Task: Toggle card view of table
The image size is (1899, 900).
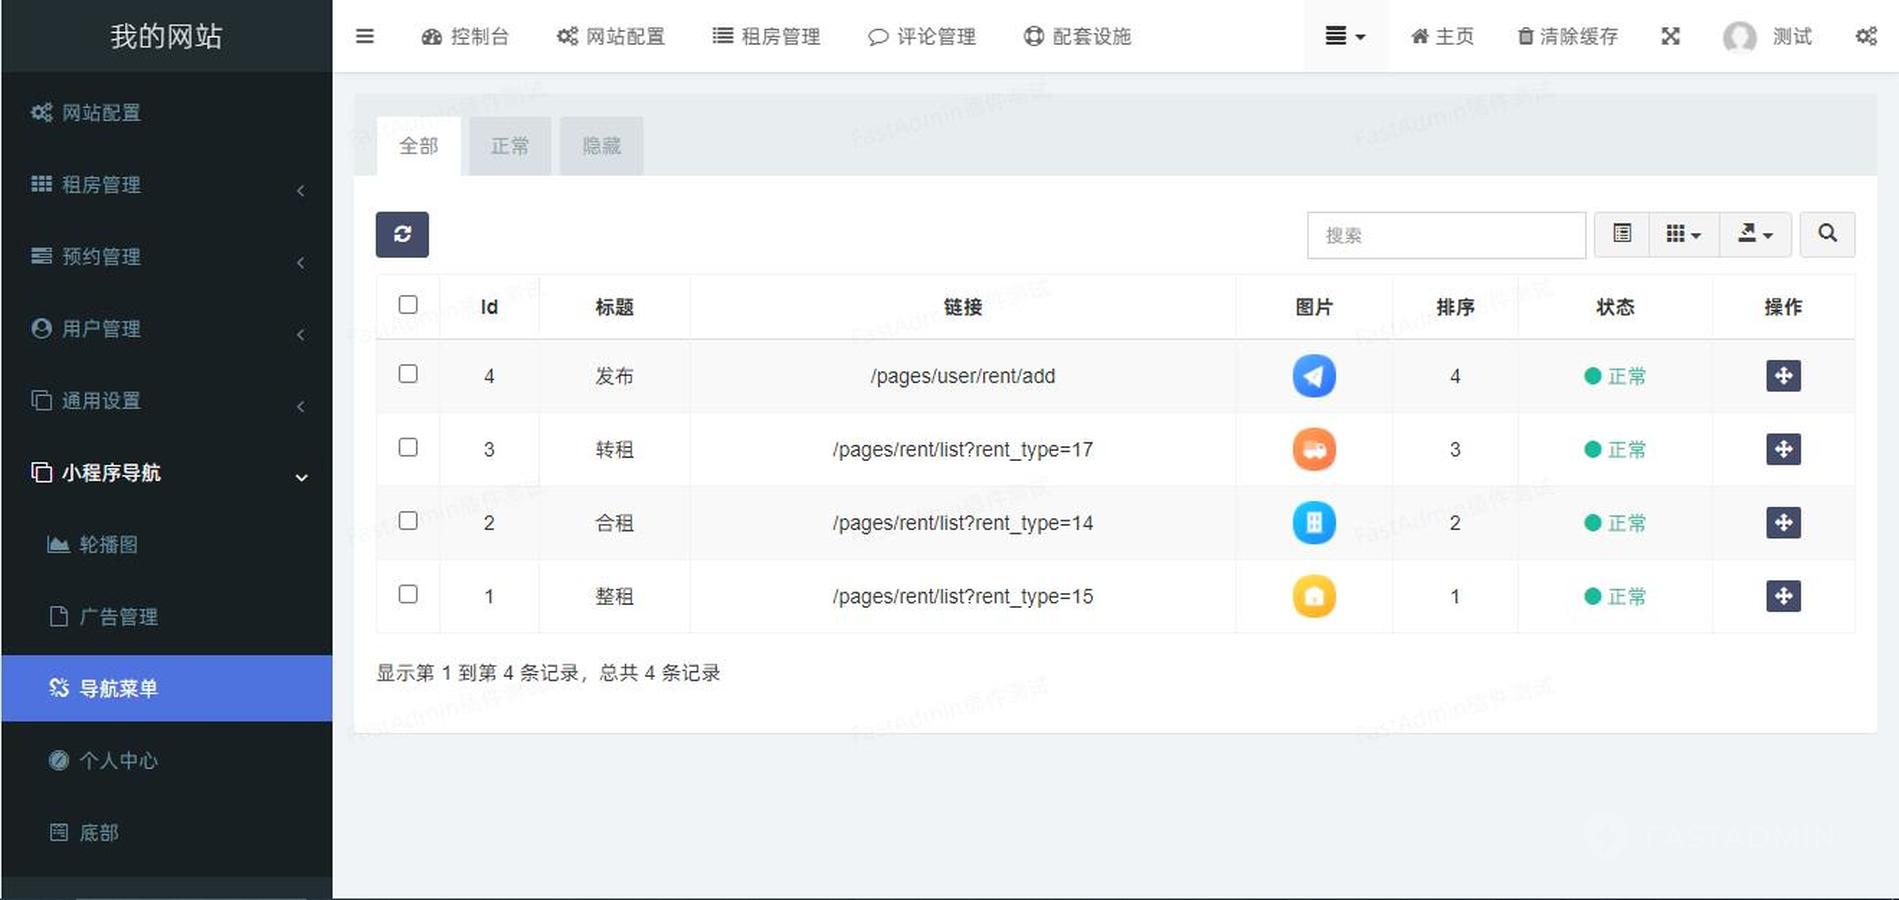Action: tap(1622, 234)
